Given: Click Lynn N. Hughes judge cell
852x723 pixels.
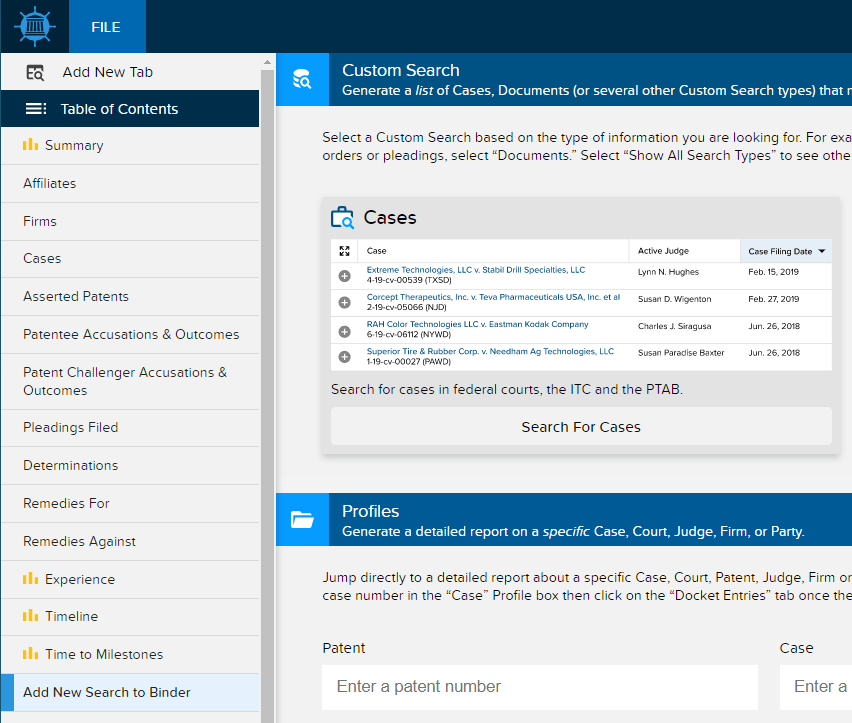Looking at the screenshot, I should coord(668,272).
